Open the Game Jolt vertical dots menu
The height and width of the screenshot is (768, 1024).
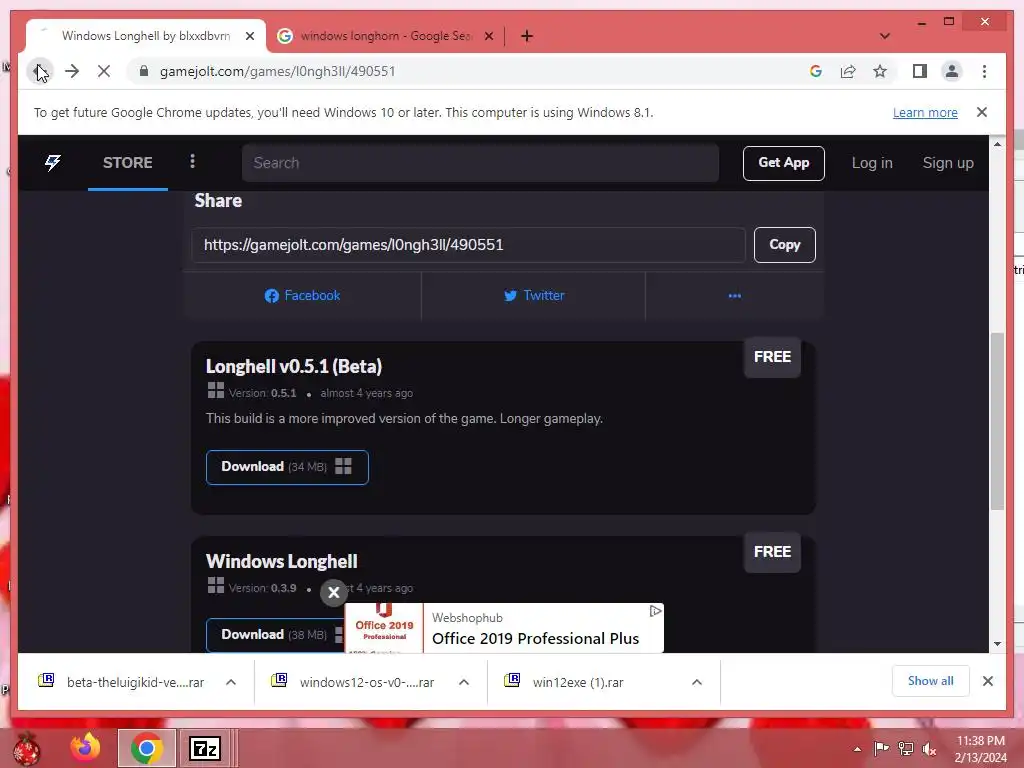pyautogui.click(x=192, y=161)
